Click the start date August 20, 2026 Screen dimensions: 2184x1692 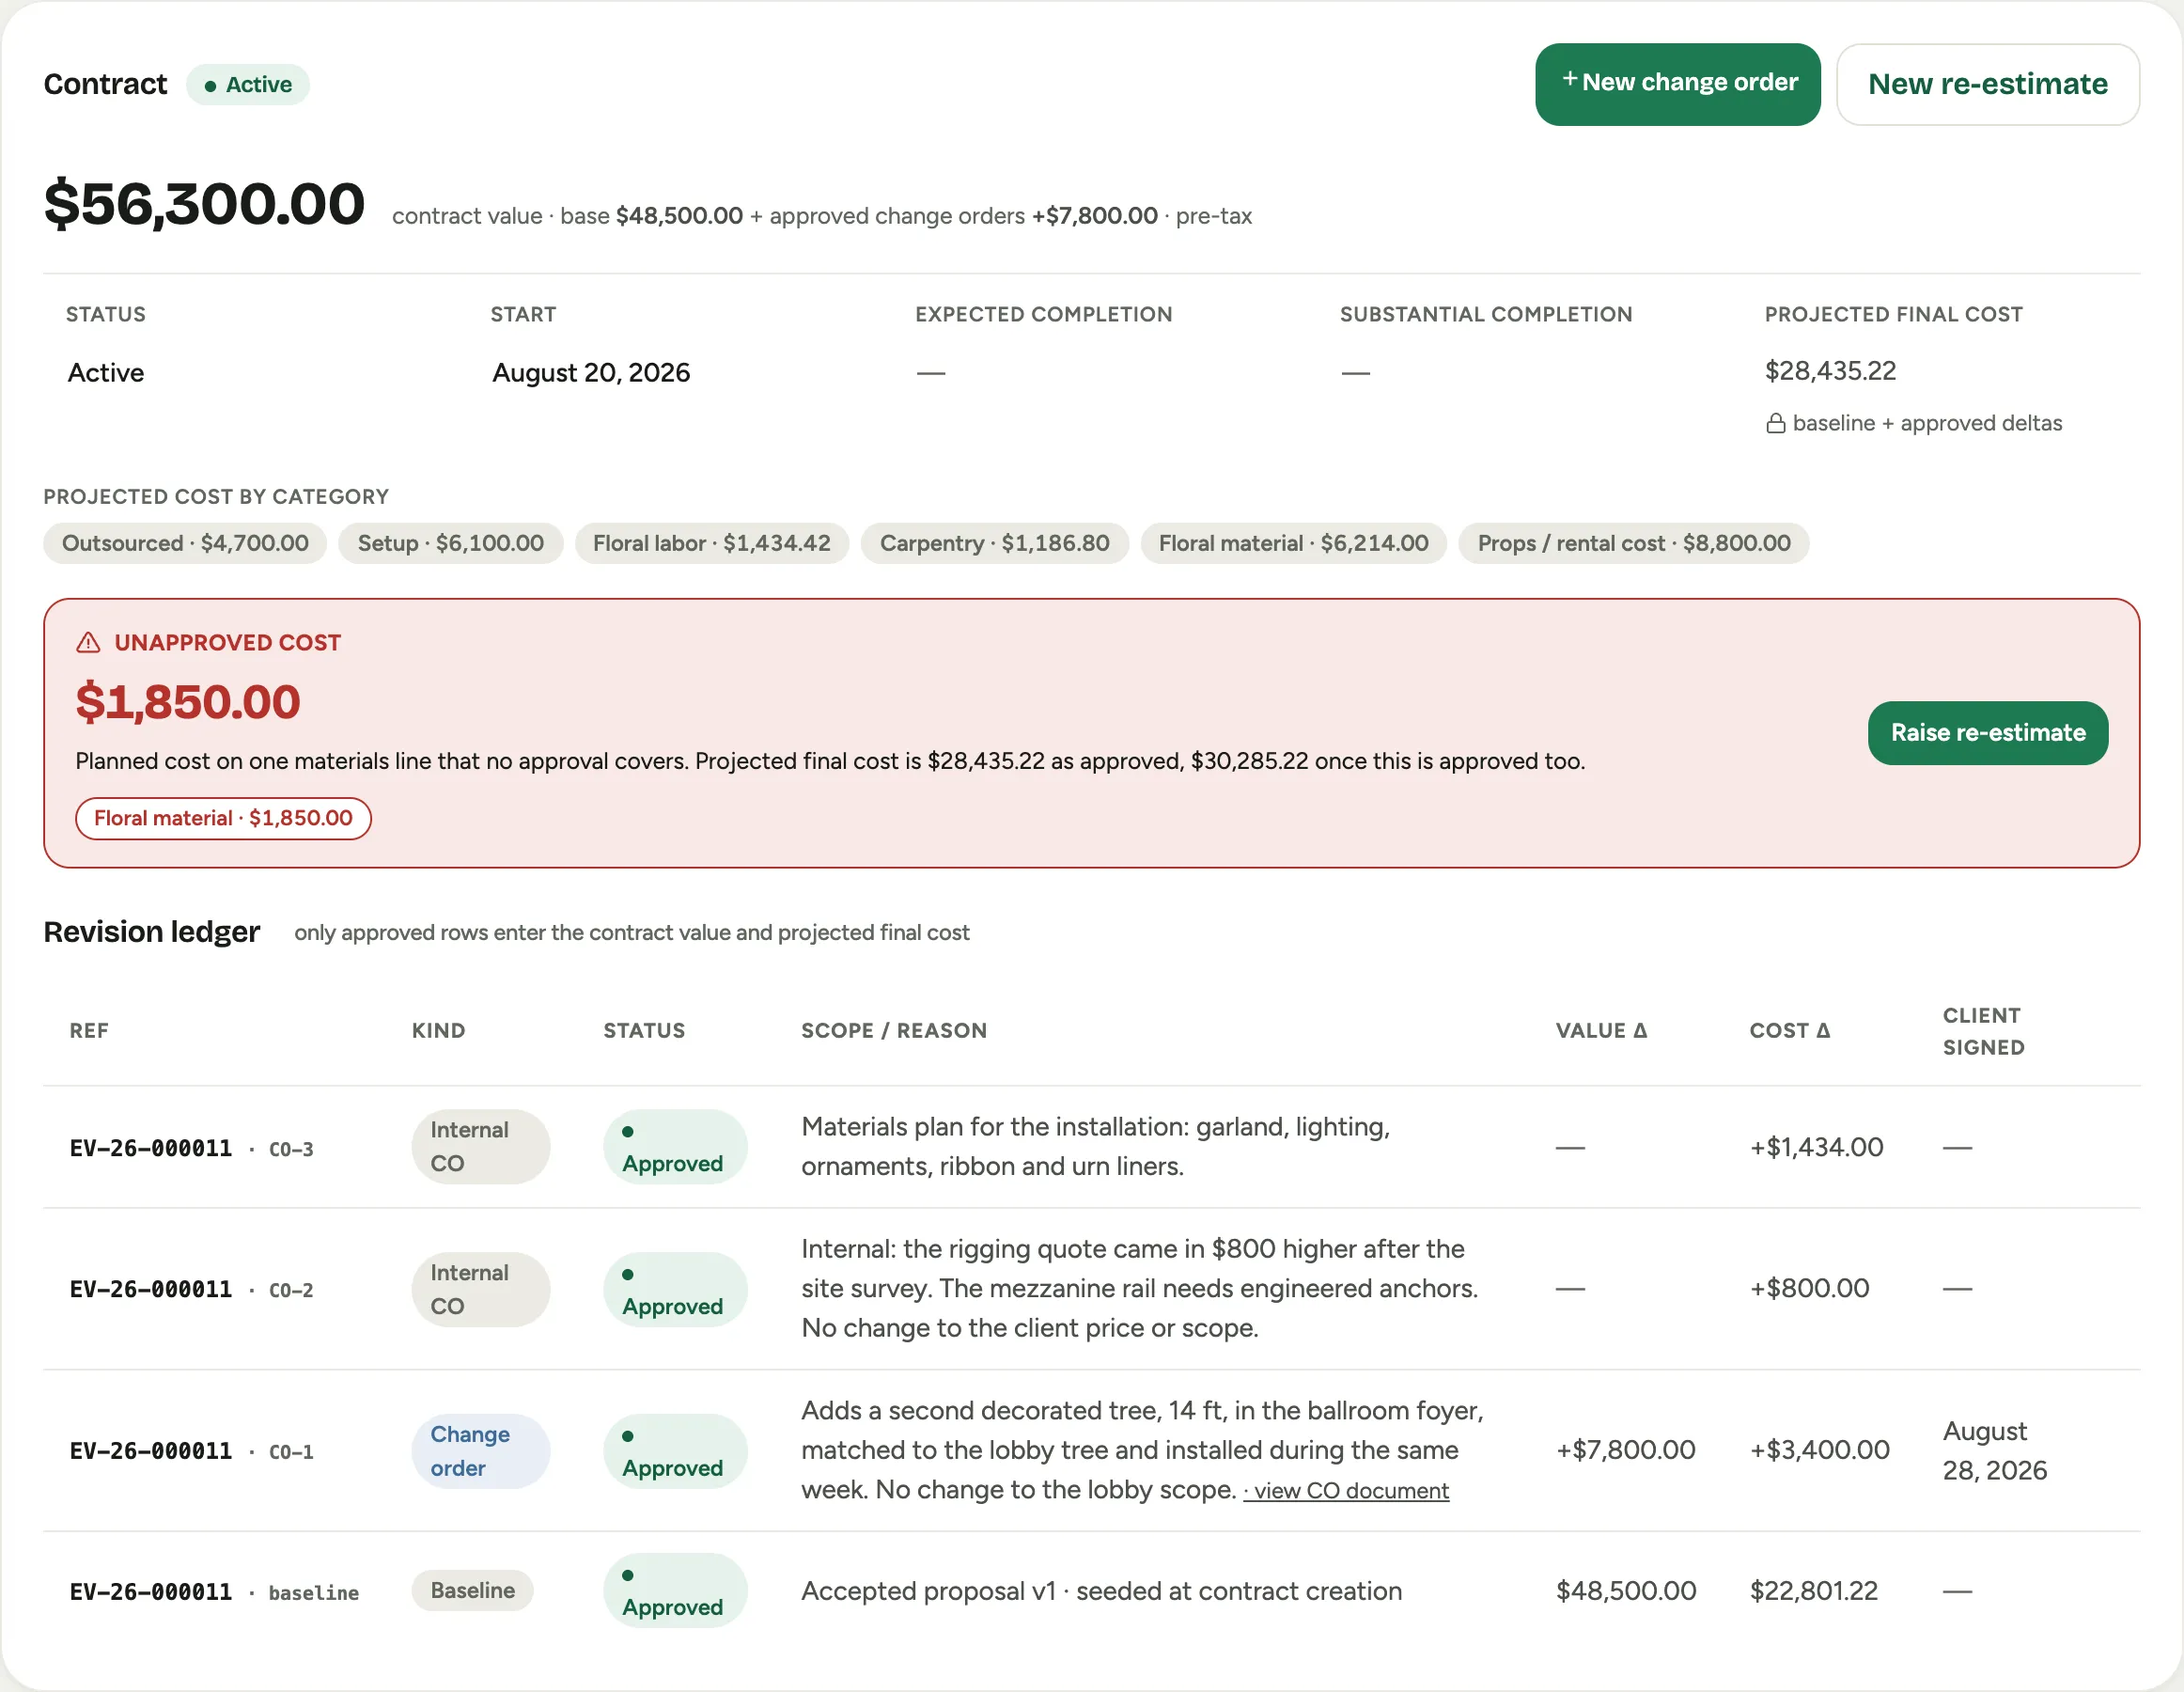591,373
